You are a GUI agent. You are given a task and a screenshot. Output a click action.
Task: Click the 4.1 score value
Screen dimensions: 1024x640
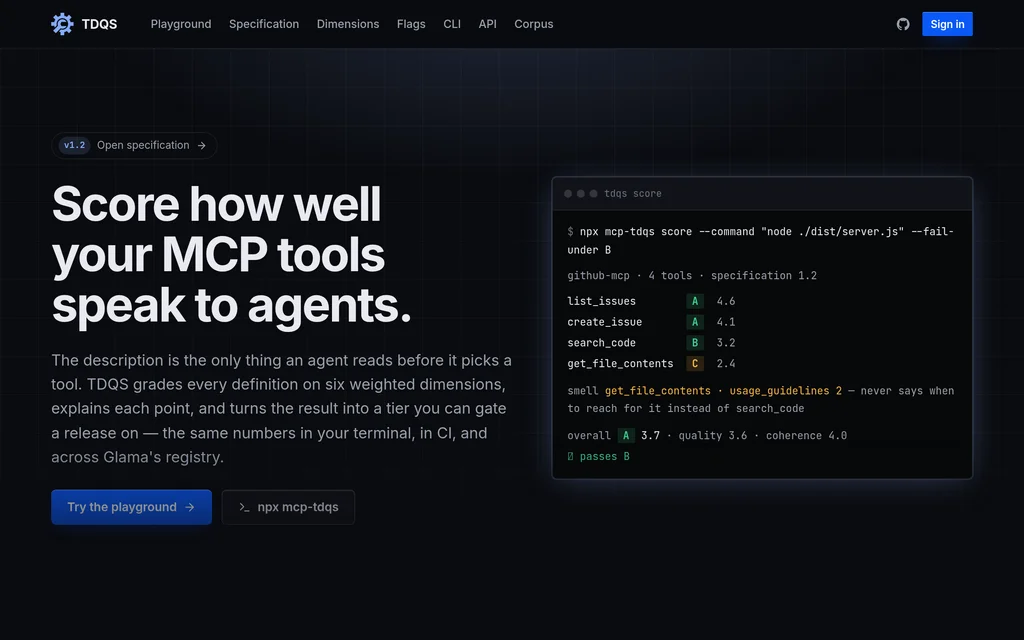pos(726,322)
